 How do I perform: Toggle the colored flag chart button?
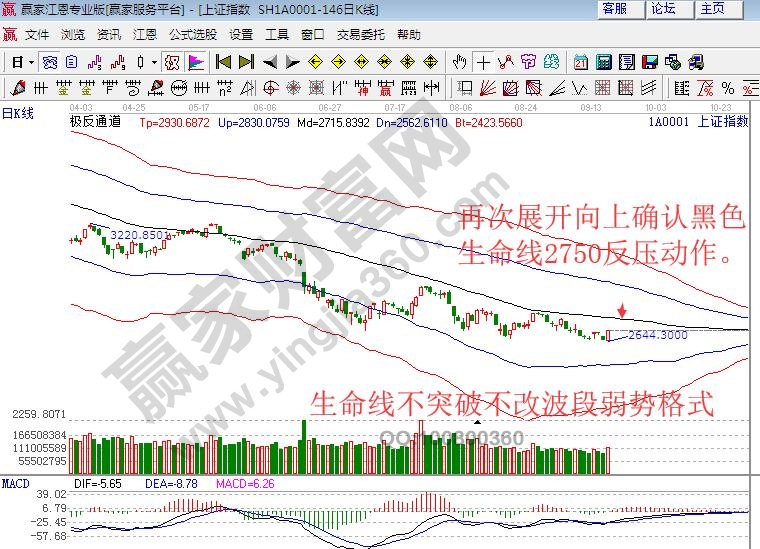pos(195,62)
